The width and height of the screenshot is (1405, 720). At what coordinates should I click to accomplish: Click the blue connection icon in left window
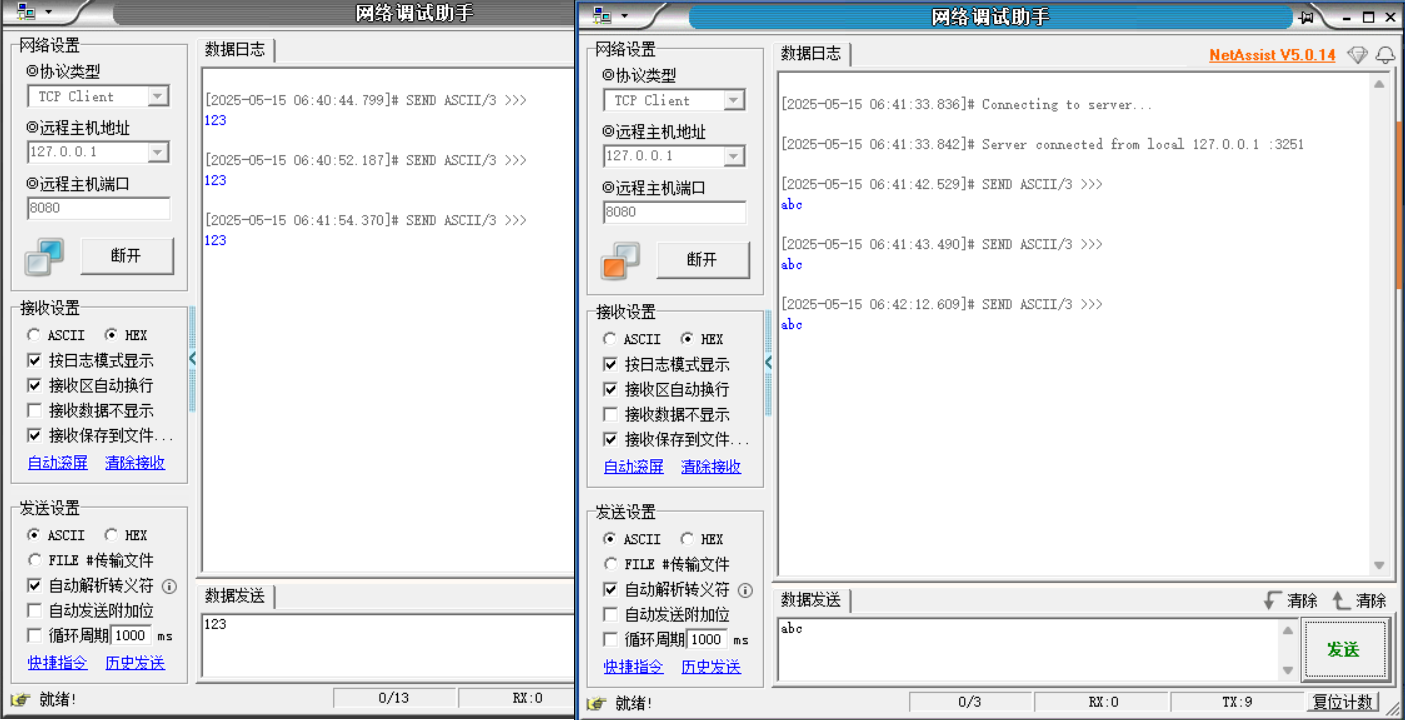coord(45,256)
